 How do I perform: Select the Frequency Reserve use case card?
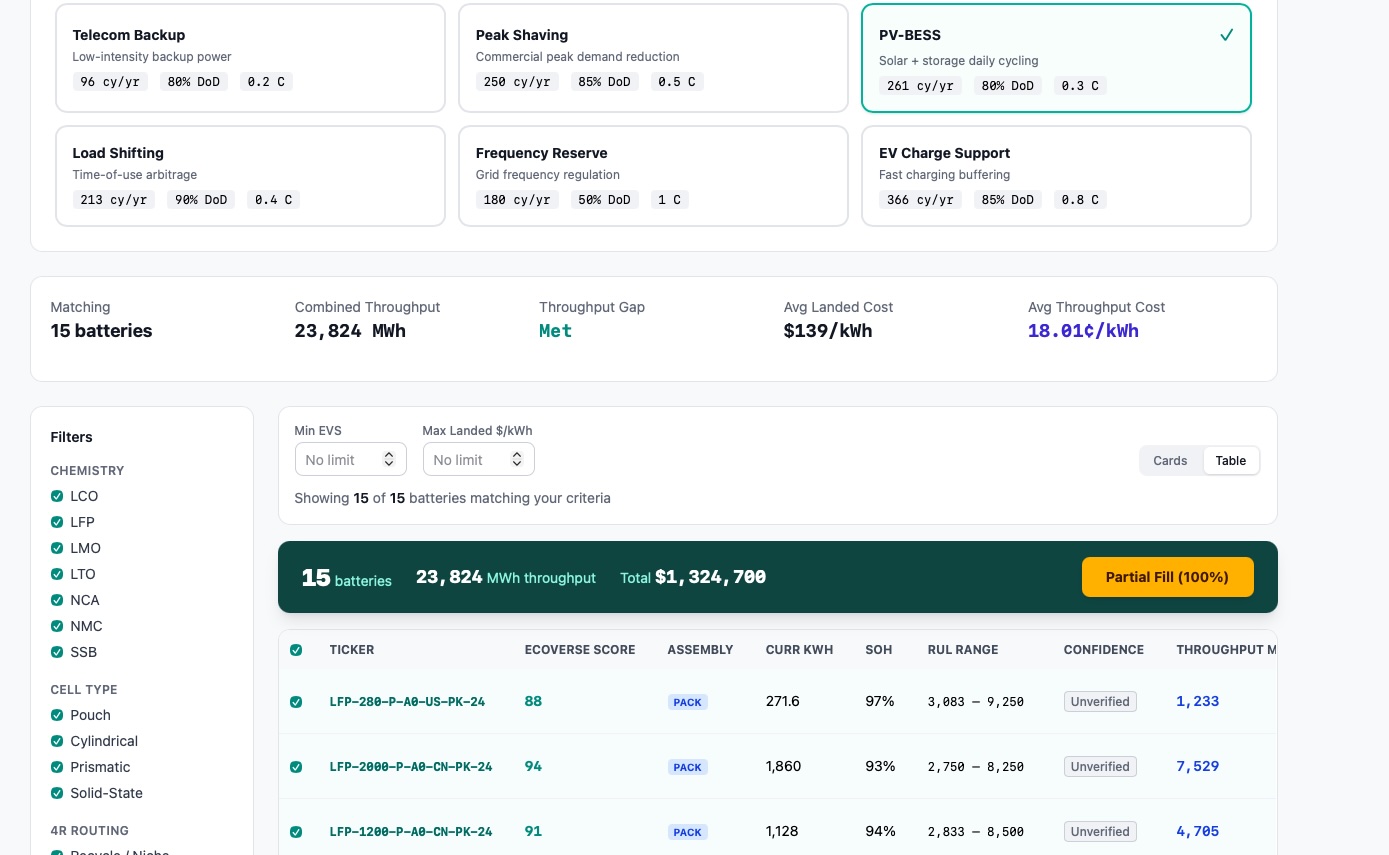[653, 175]
